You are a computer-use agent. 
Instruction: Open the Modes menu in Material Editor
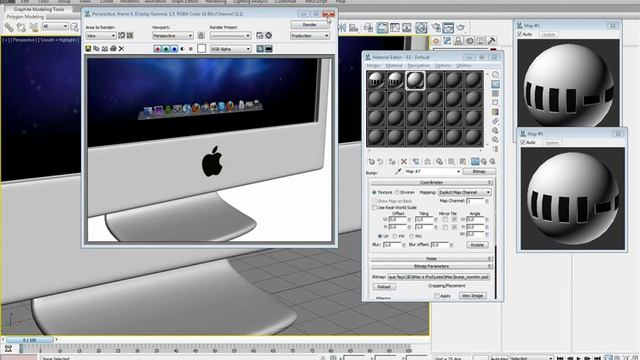(373, 65)
